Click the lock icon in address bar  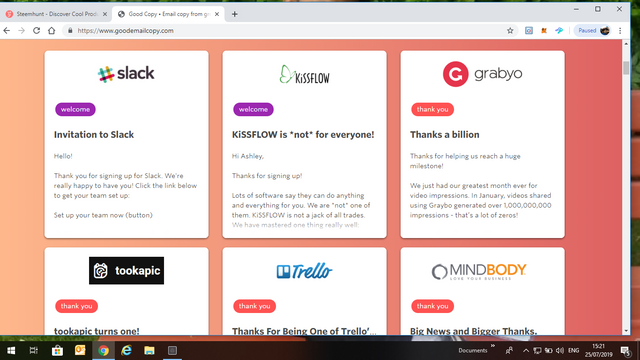coord(70,31)
